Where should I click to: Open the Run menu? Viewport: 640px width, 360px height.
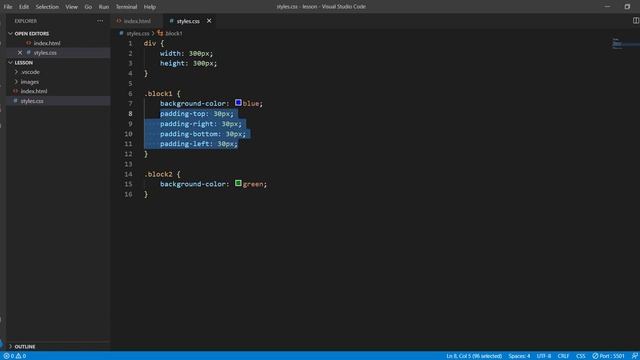(x=104, y=7)
